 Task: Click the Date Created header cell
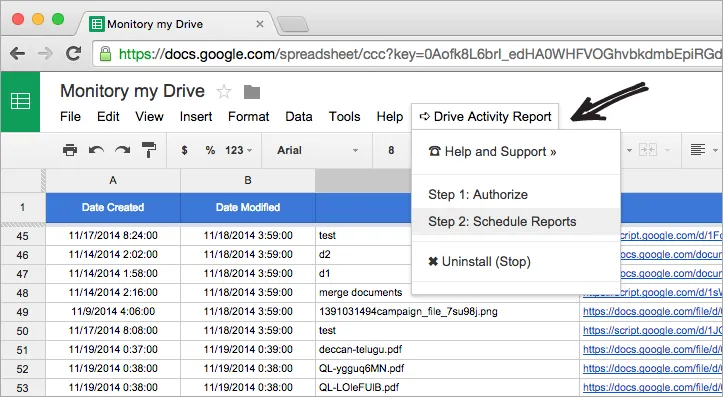[x=113, y=207]
